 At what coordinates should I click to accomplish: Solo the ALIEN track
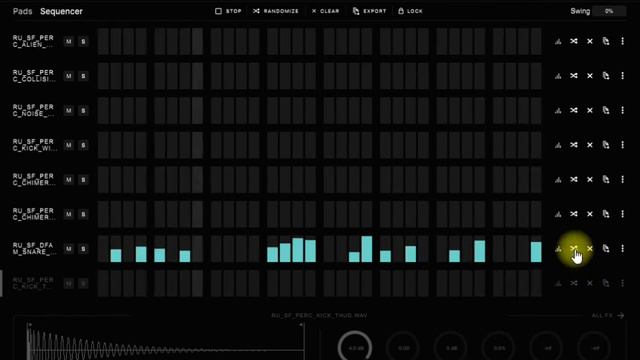point(83,42)
